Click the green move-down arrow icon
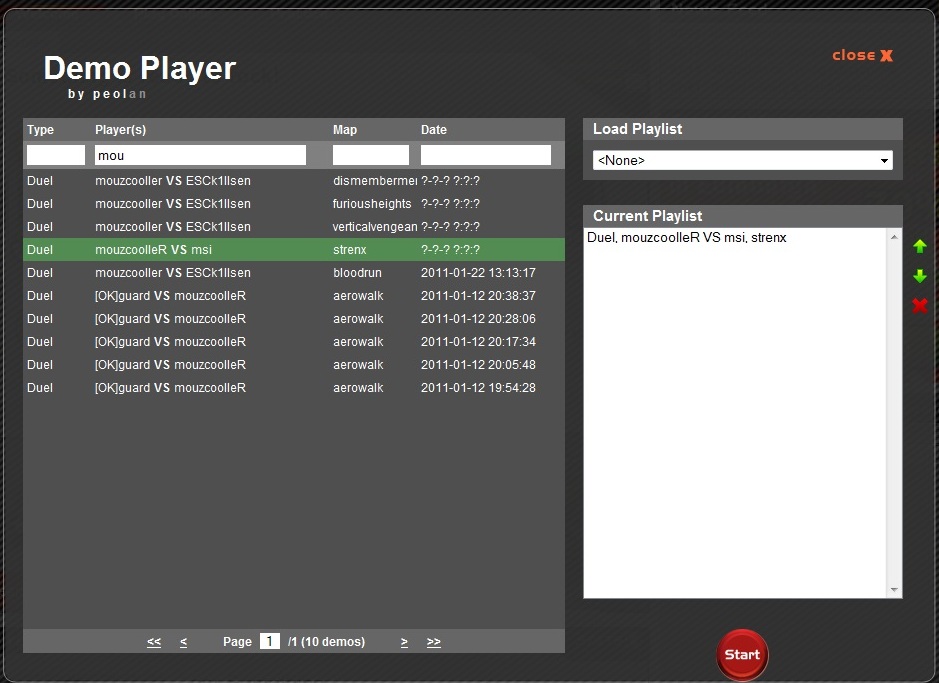The width and height of the screenshot is (939, 683). pyautogui.click(x=920, y=276)
